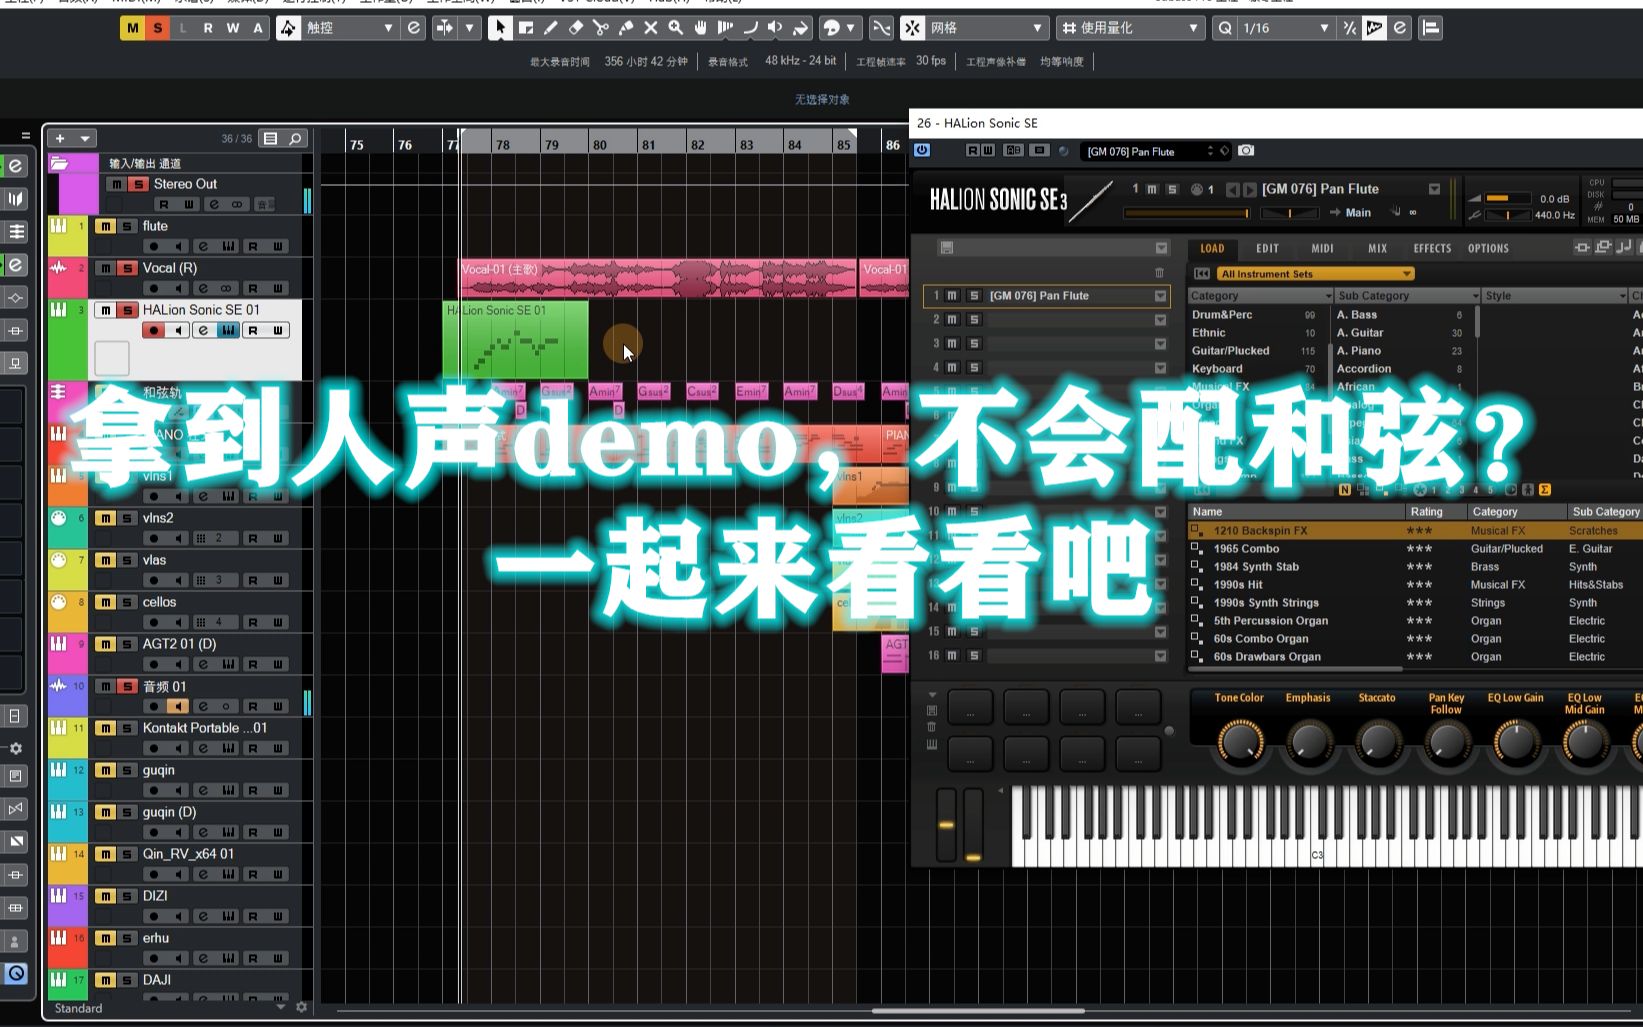This screenshot has width=1643, height=1027.
Task: Click the Staccato knob
Action: (1377, 743)
